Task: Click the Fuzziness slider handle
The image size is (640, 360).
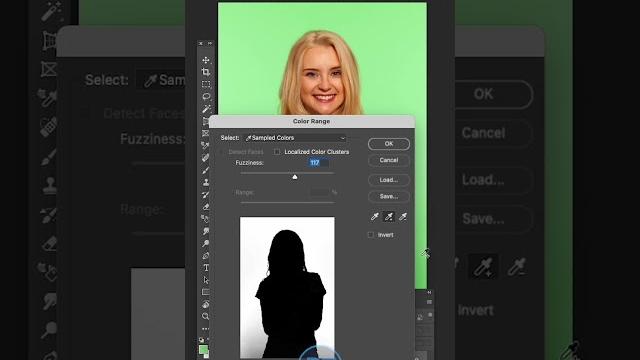Action: click(x=295, y=177)
